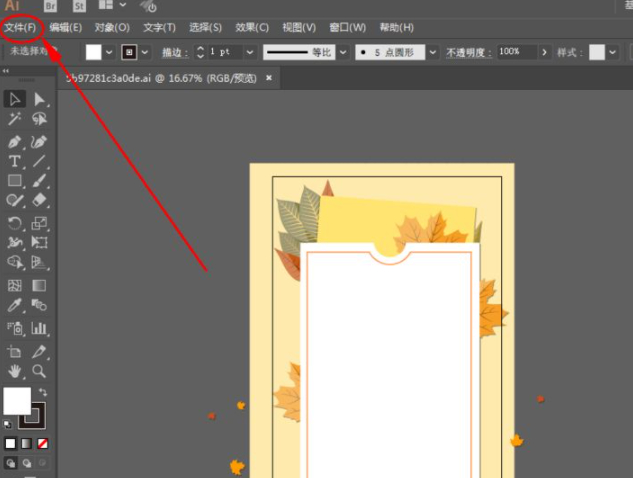The width and height of the screenshot is (633, 478).
Task: Set the paint to None
Action: pyautogui.click(x=43, y=443)
